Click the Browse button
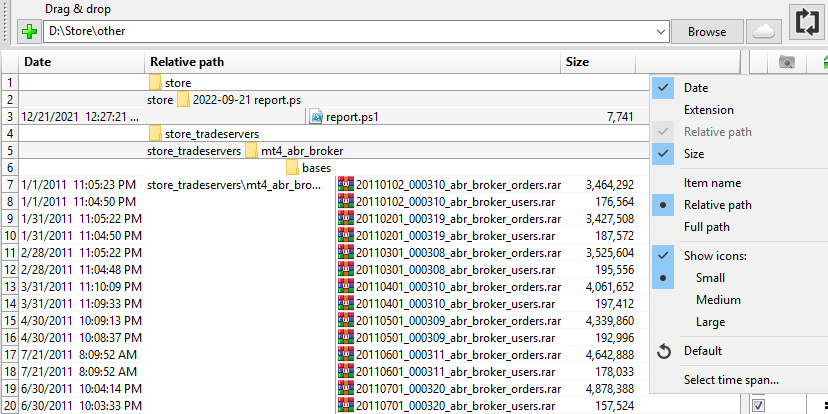Viewport: 828px width, 414px height. point(707,32)
